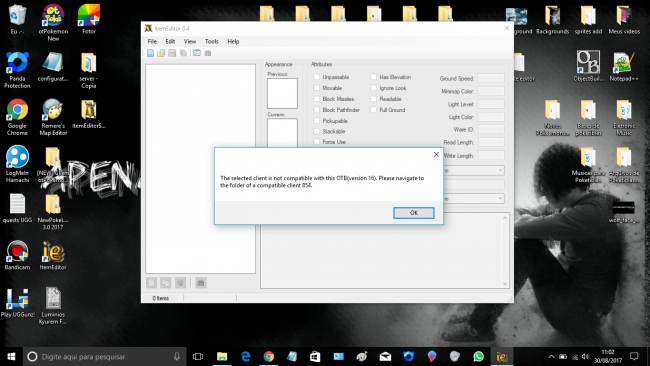
Task: Enable the Has Elevation checkbox
Action: click(x=374, y=77)
